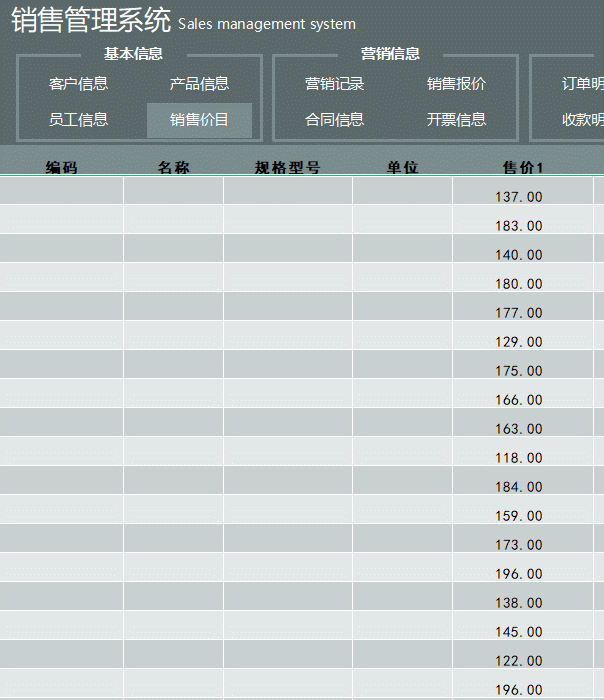Select the price cell 137.00
Image resolution: width=604 pixels, height=700 pixels.
[x=523, y=191]
